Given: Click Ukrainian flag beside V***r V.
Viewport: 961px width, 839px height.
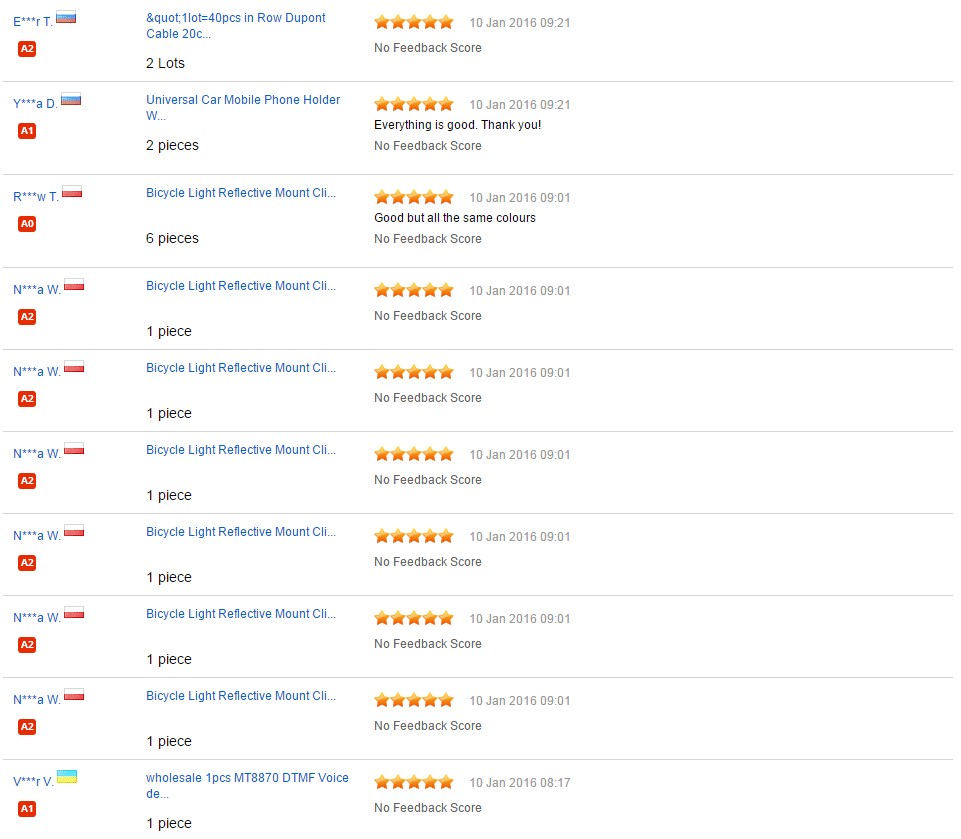Looking at the screenshot, I should [67, 777].
